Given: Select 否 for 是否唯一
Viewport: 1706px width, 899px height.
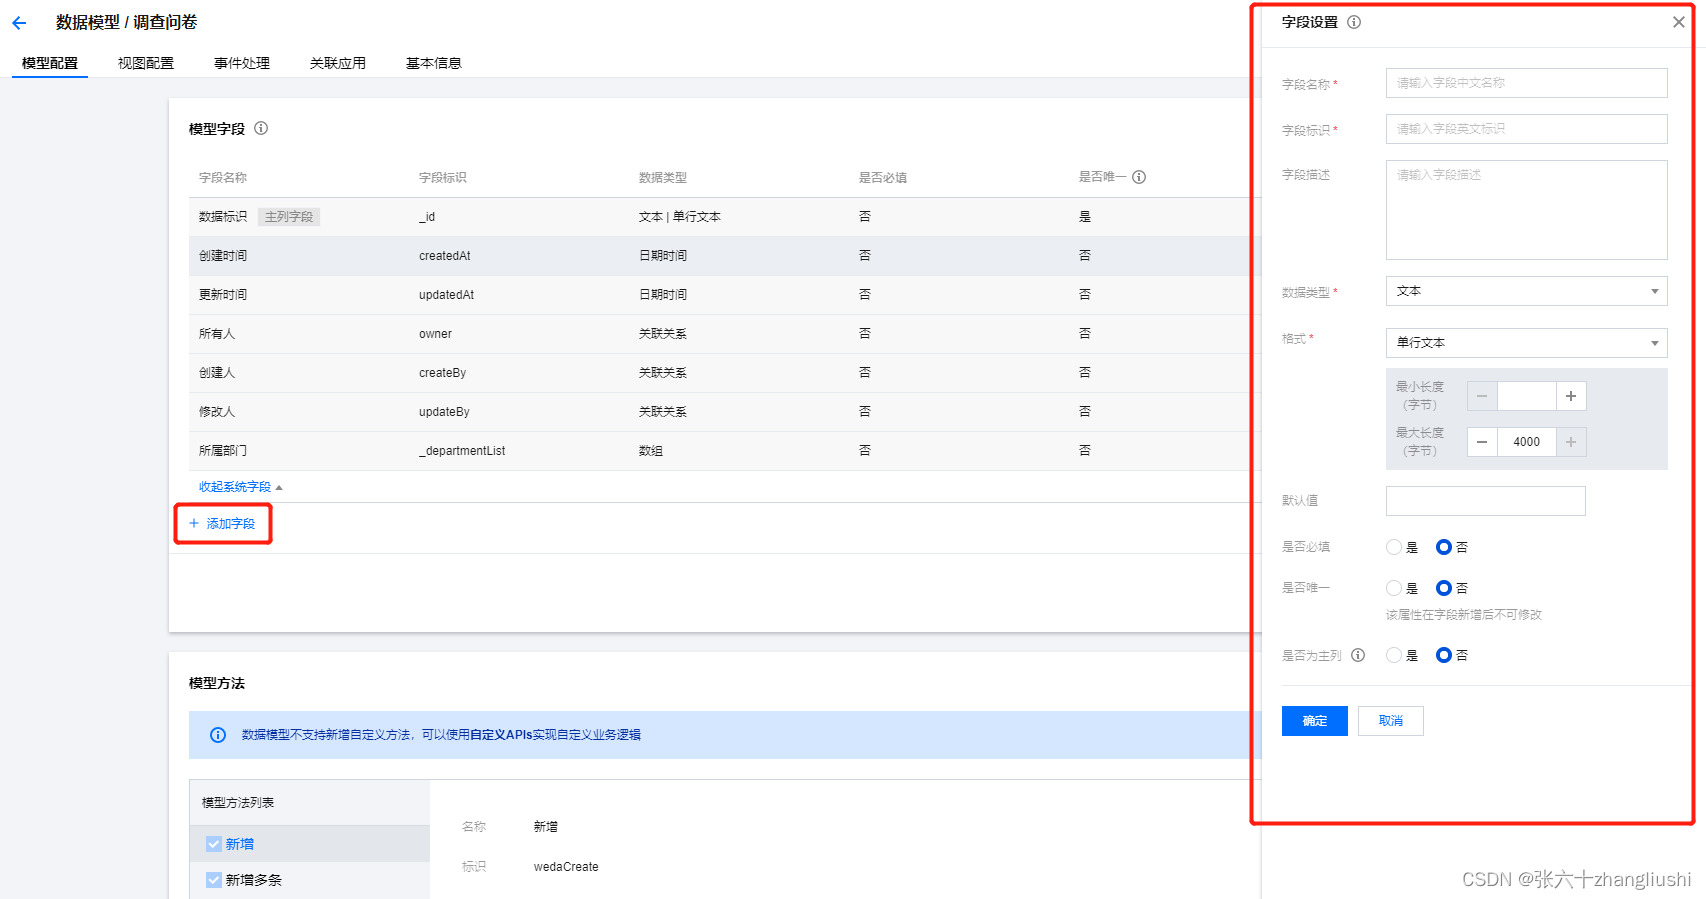Looking at the screenshot, I should [1443, 588].
